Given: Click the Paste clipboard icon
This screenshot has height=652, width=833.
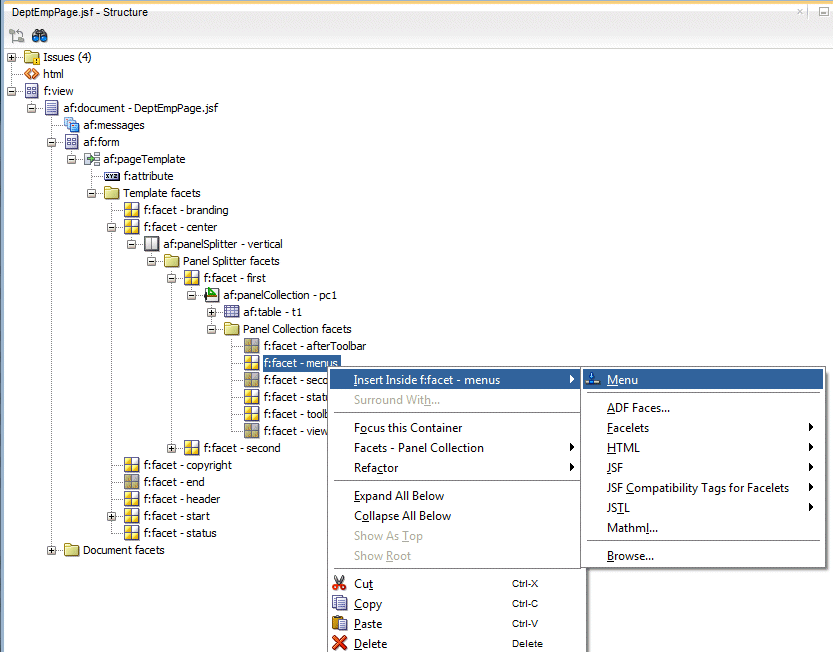Looking at the screenshot, I should (x=339, y=623).
